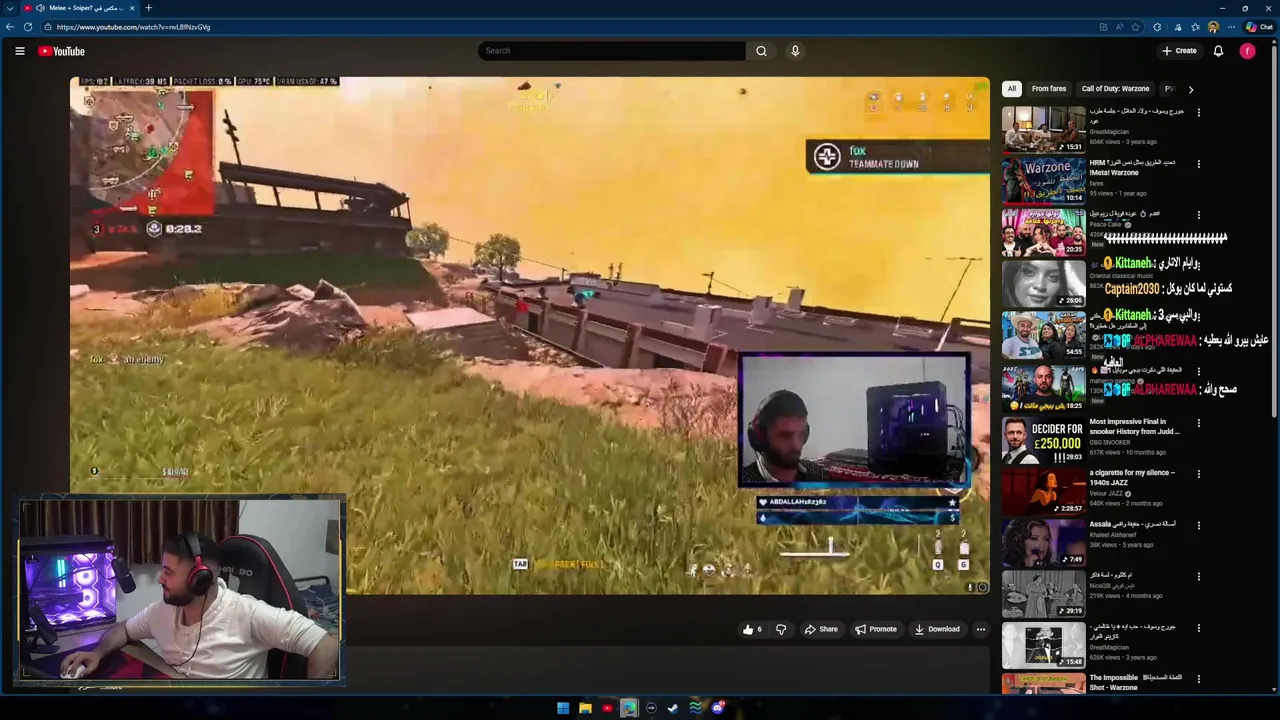Click the Promote button

(876, 629)
